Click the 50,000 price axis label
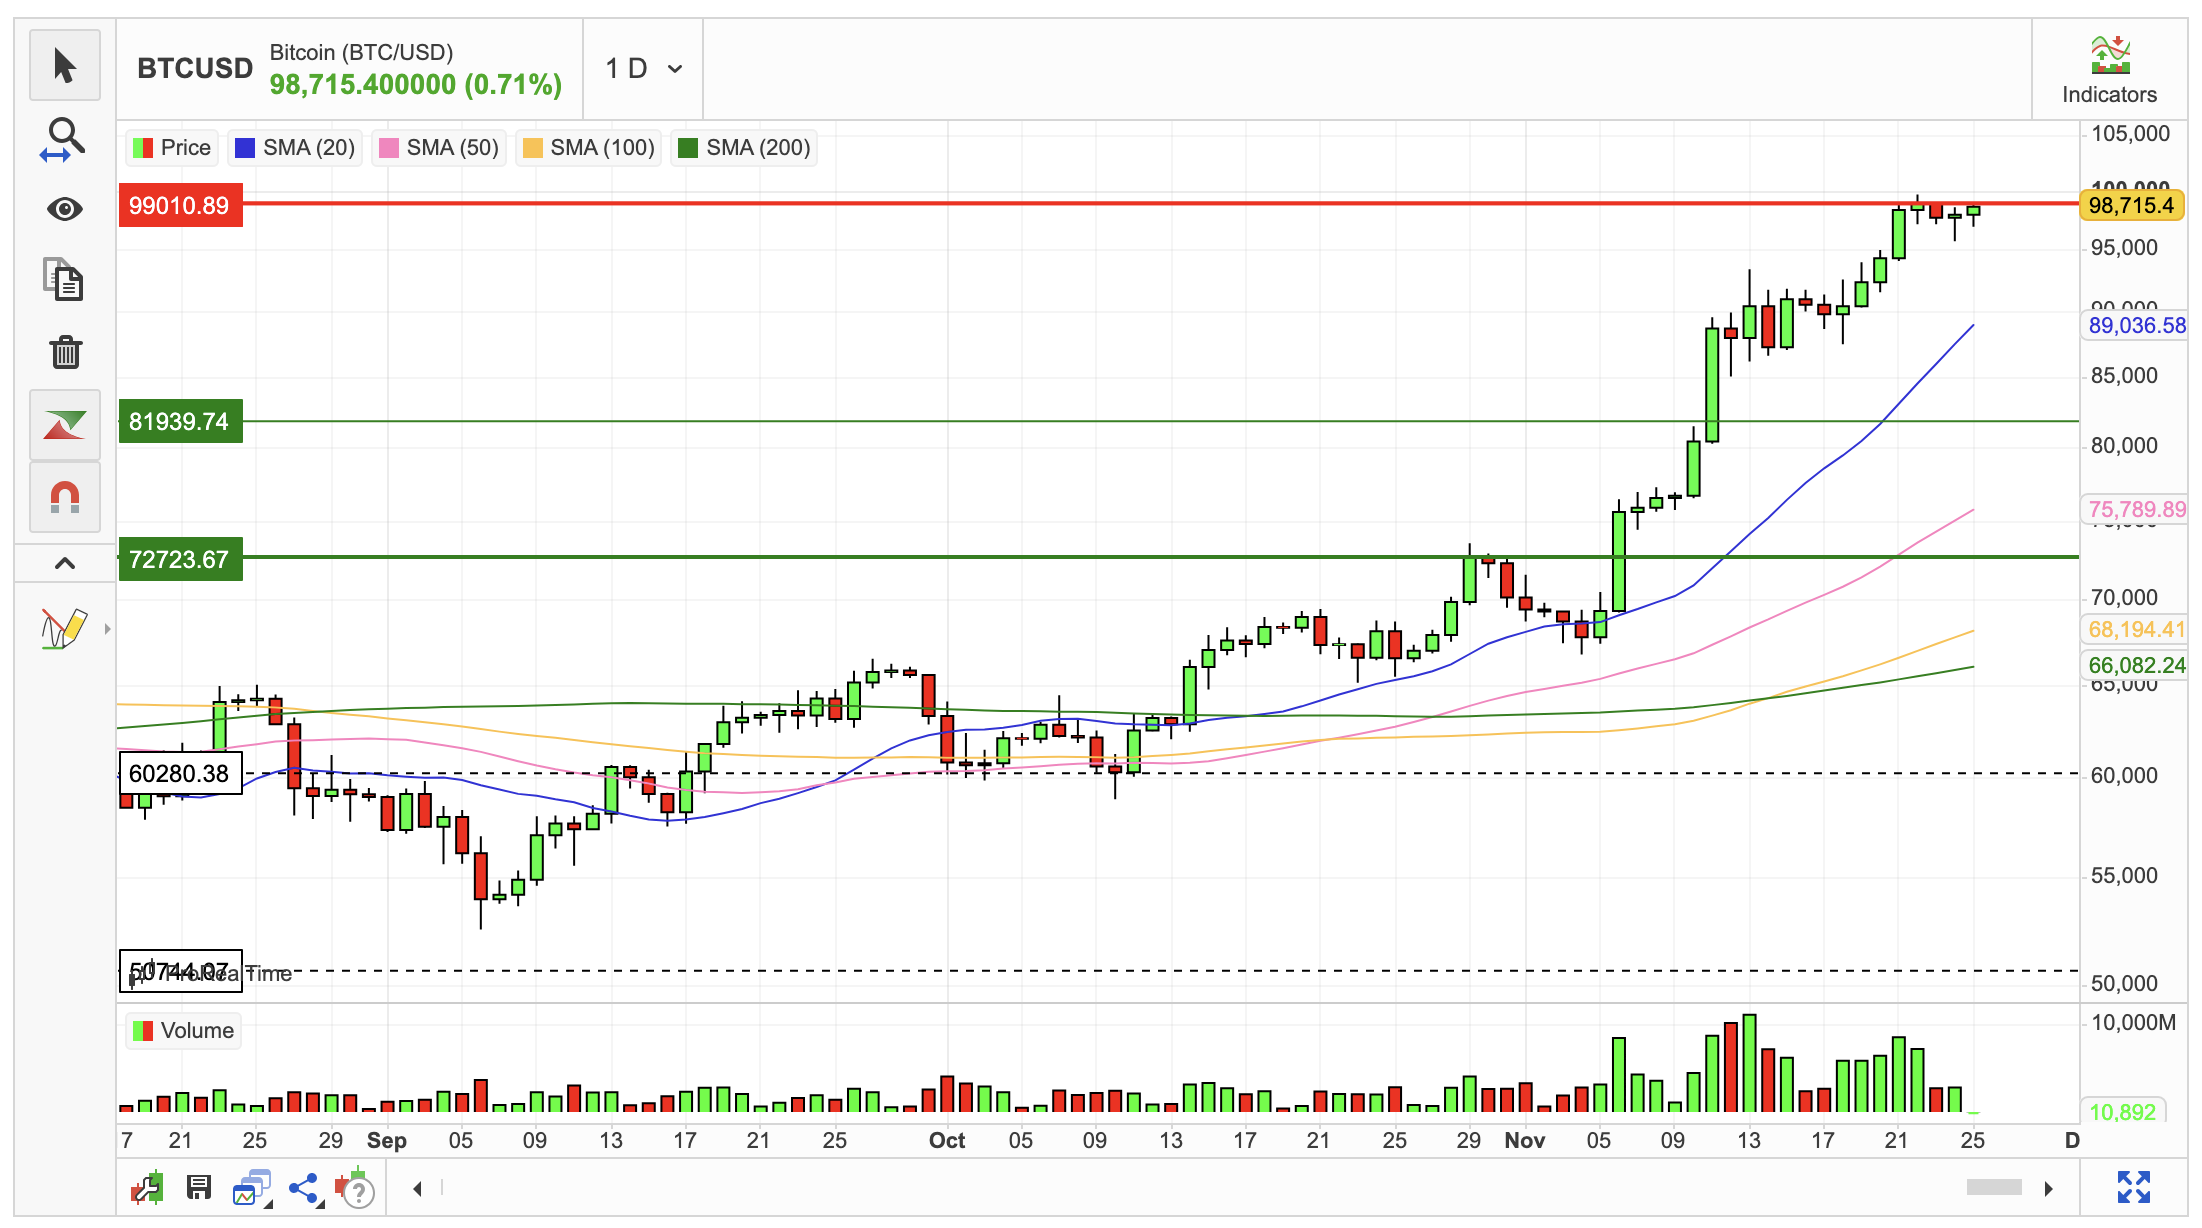Screen dimensions: 2202x1228 [x=2125, y=983]
